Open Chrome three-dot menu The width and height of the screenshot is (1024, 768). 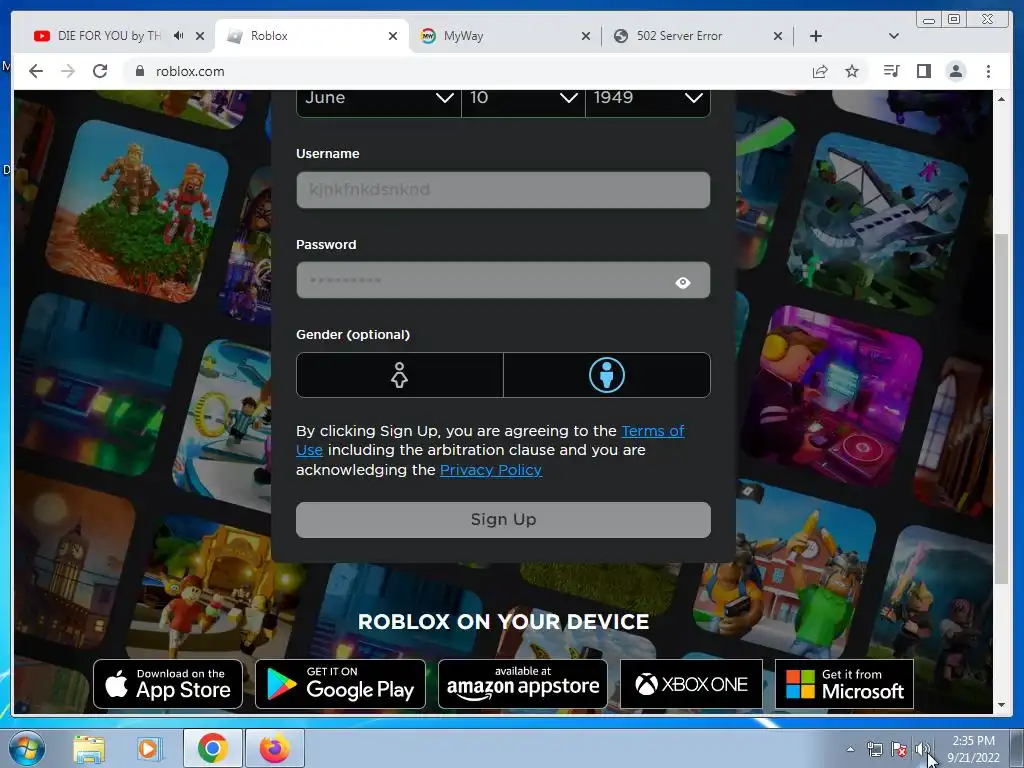coord(988,71)
